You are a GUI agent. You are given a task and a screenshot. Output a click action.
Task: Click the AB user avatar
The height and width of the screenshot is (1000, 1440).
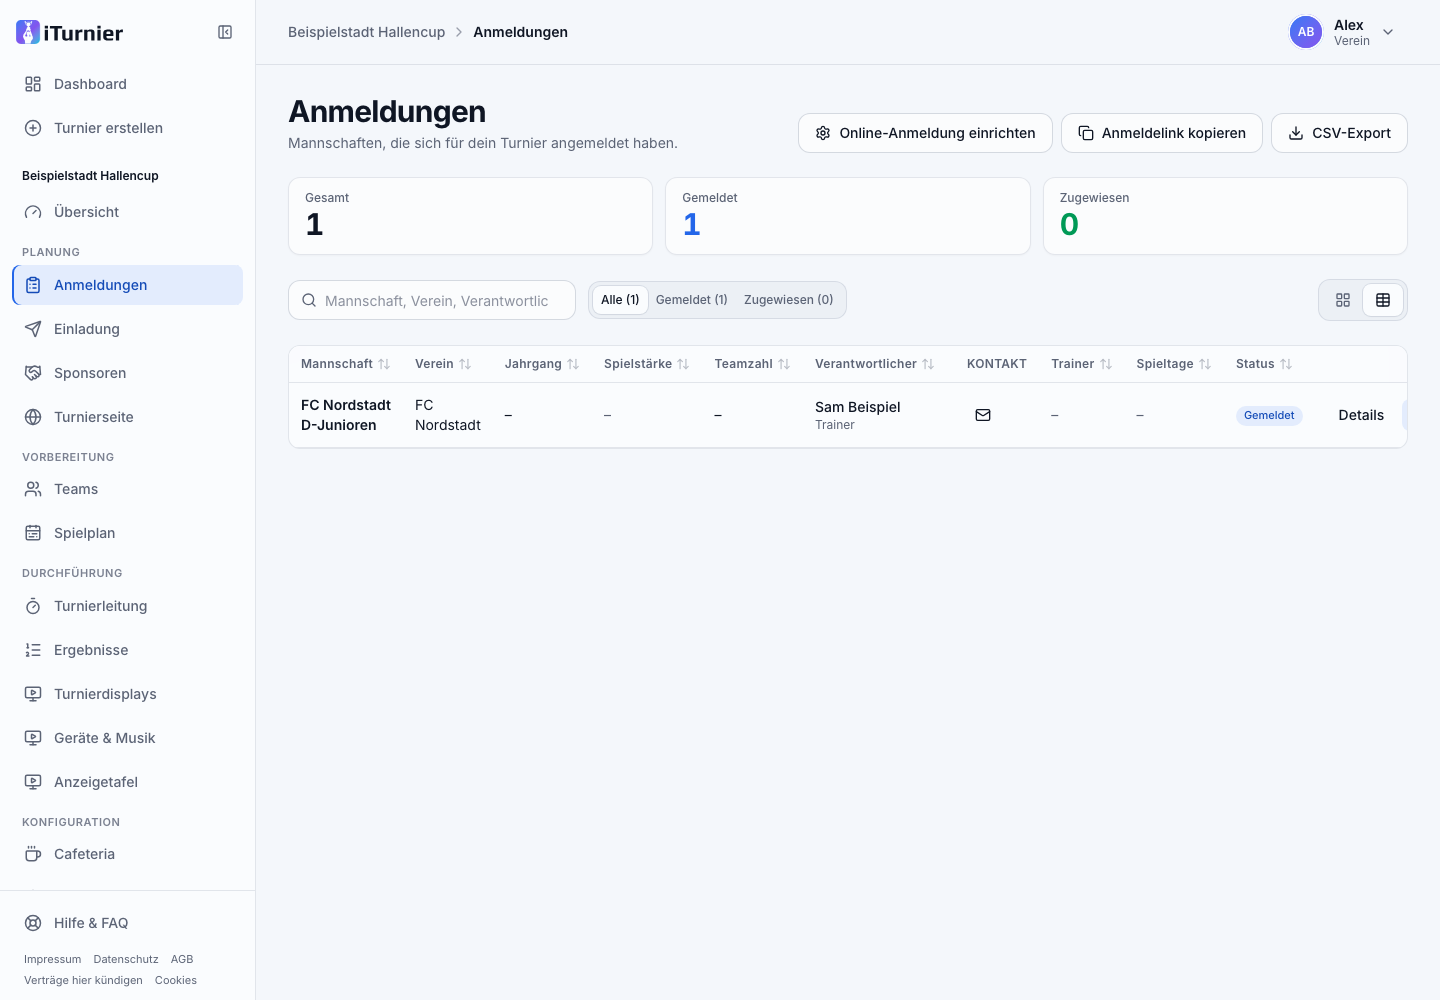pyautogui.click(x=1306, y=32)
